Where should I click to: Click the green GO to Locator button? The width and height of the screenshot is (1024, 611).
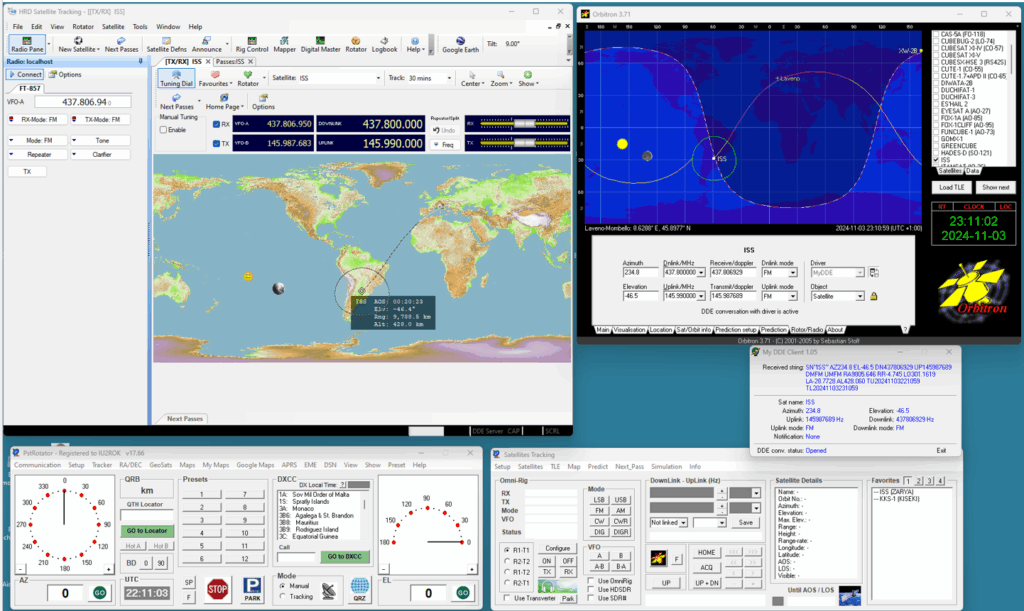[x=146, y=530]
